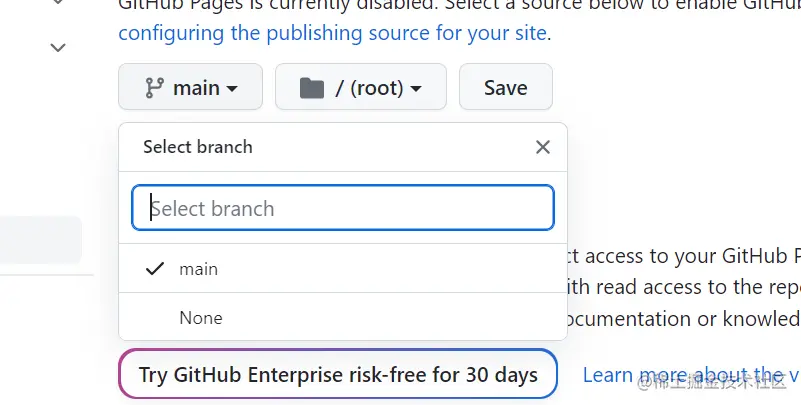Choose None from the branch list
The width and height of the screenshot is (801, 405).
point(343,317)
